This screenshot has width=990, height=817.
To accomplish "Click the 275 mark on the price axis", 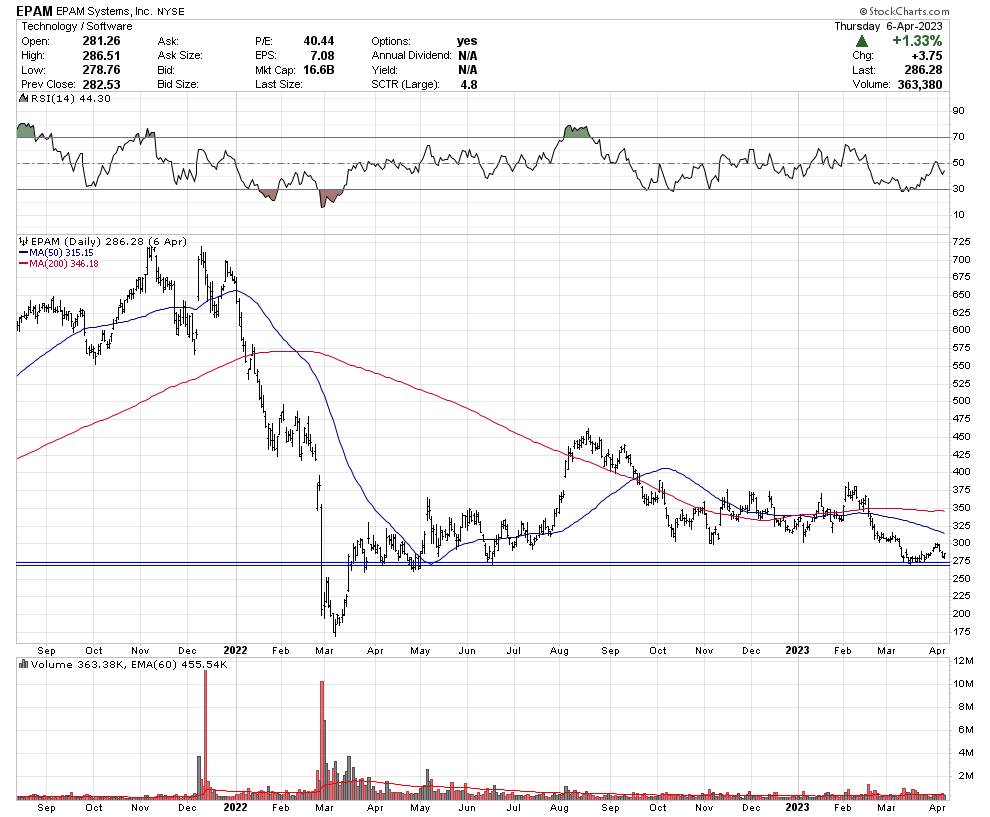I will [x=961, y=561].
